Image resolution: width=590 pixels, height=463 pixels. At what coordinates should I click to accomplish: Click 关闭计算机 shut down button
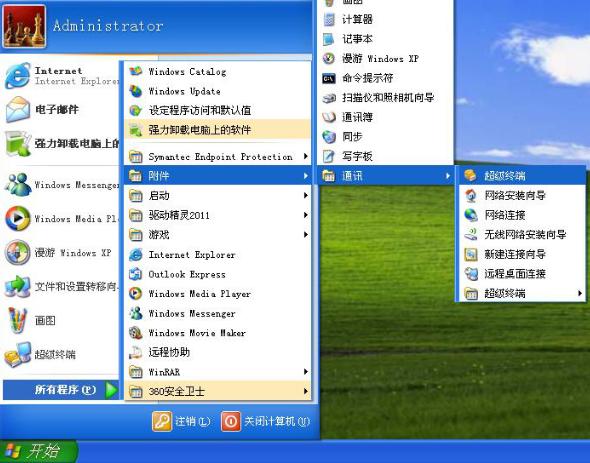click(x=266, y=421)
